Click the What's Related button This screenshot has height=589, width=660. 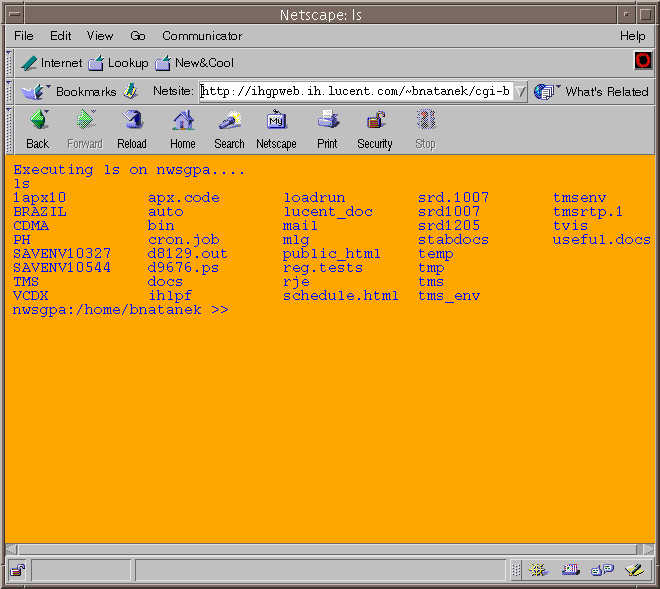tap(591, 91)
